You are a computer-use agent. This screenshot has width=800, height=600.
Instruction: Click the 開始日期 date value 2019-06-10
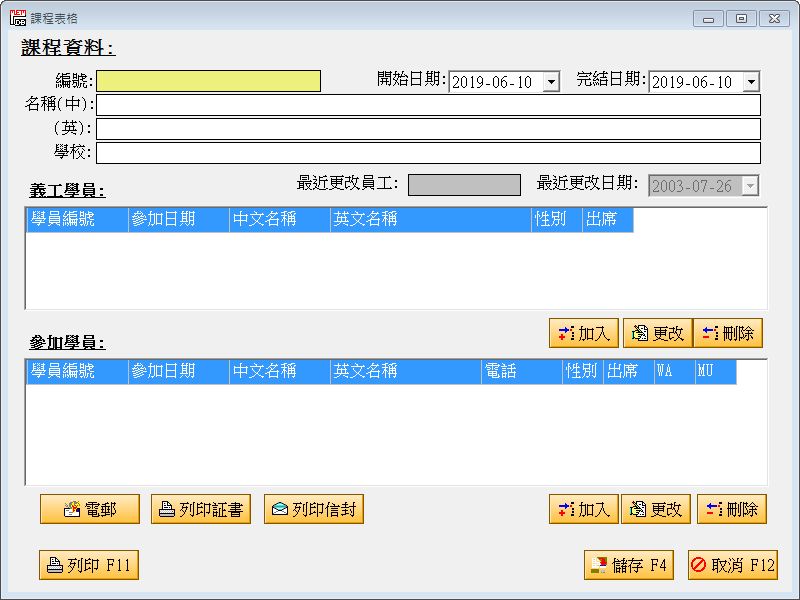(492, 82)
